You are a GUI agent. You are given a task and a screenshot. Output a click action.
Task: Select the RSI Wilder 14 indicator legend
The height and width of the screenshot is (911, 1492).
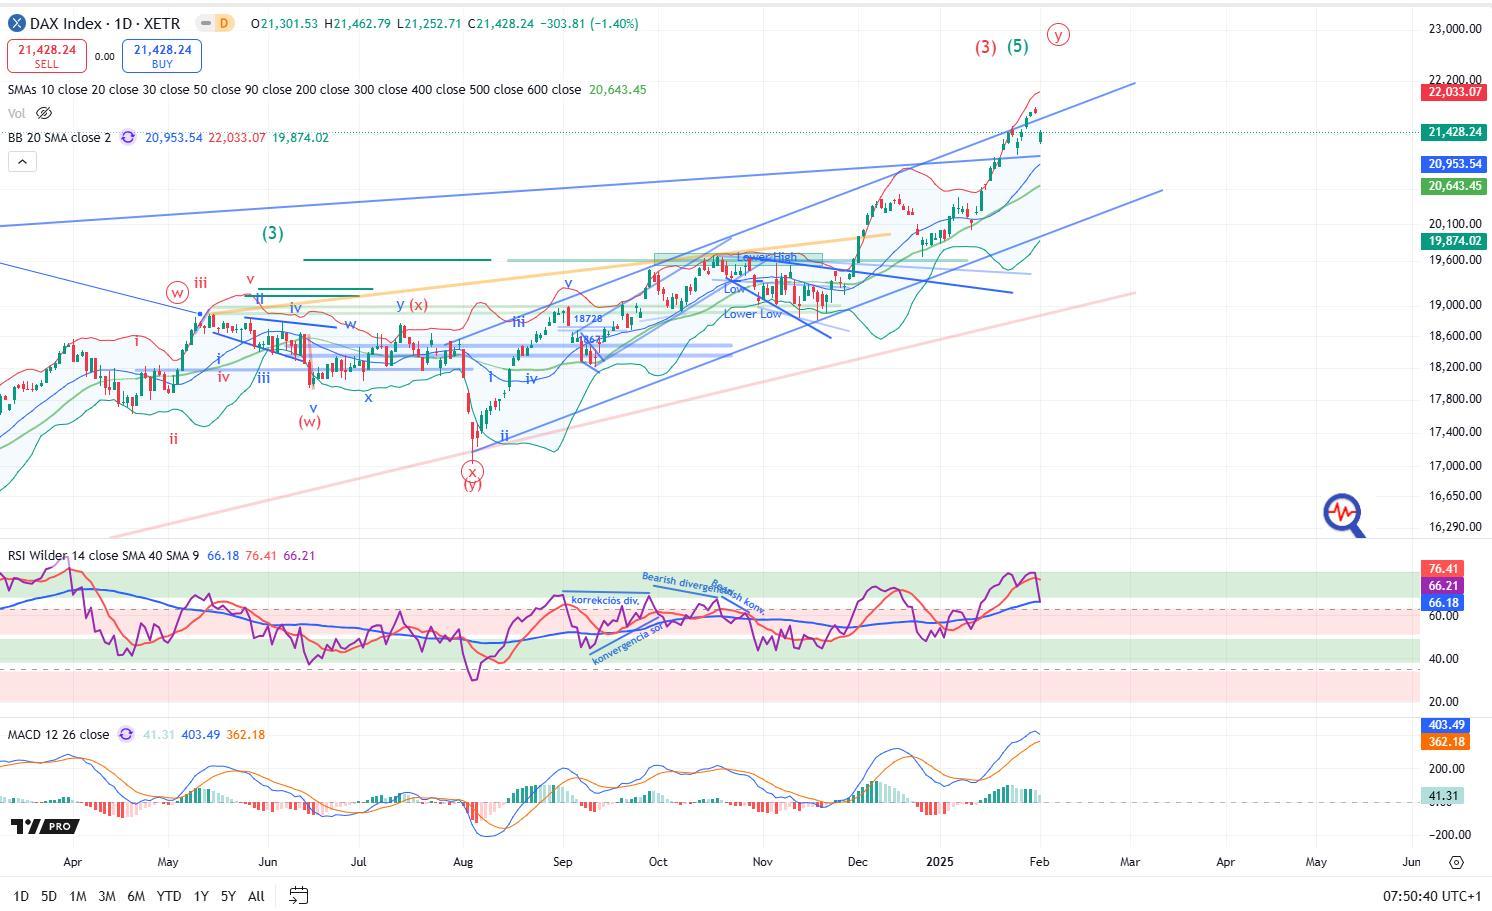[103, 555]
